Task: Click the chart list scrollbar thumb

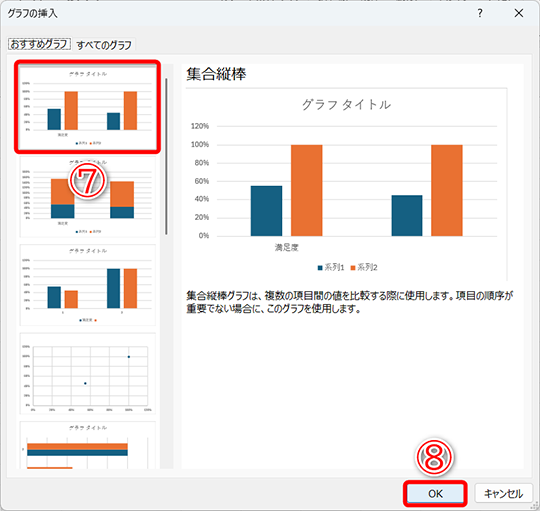Action: 166,157
